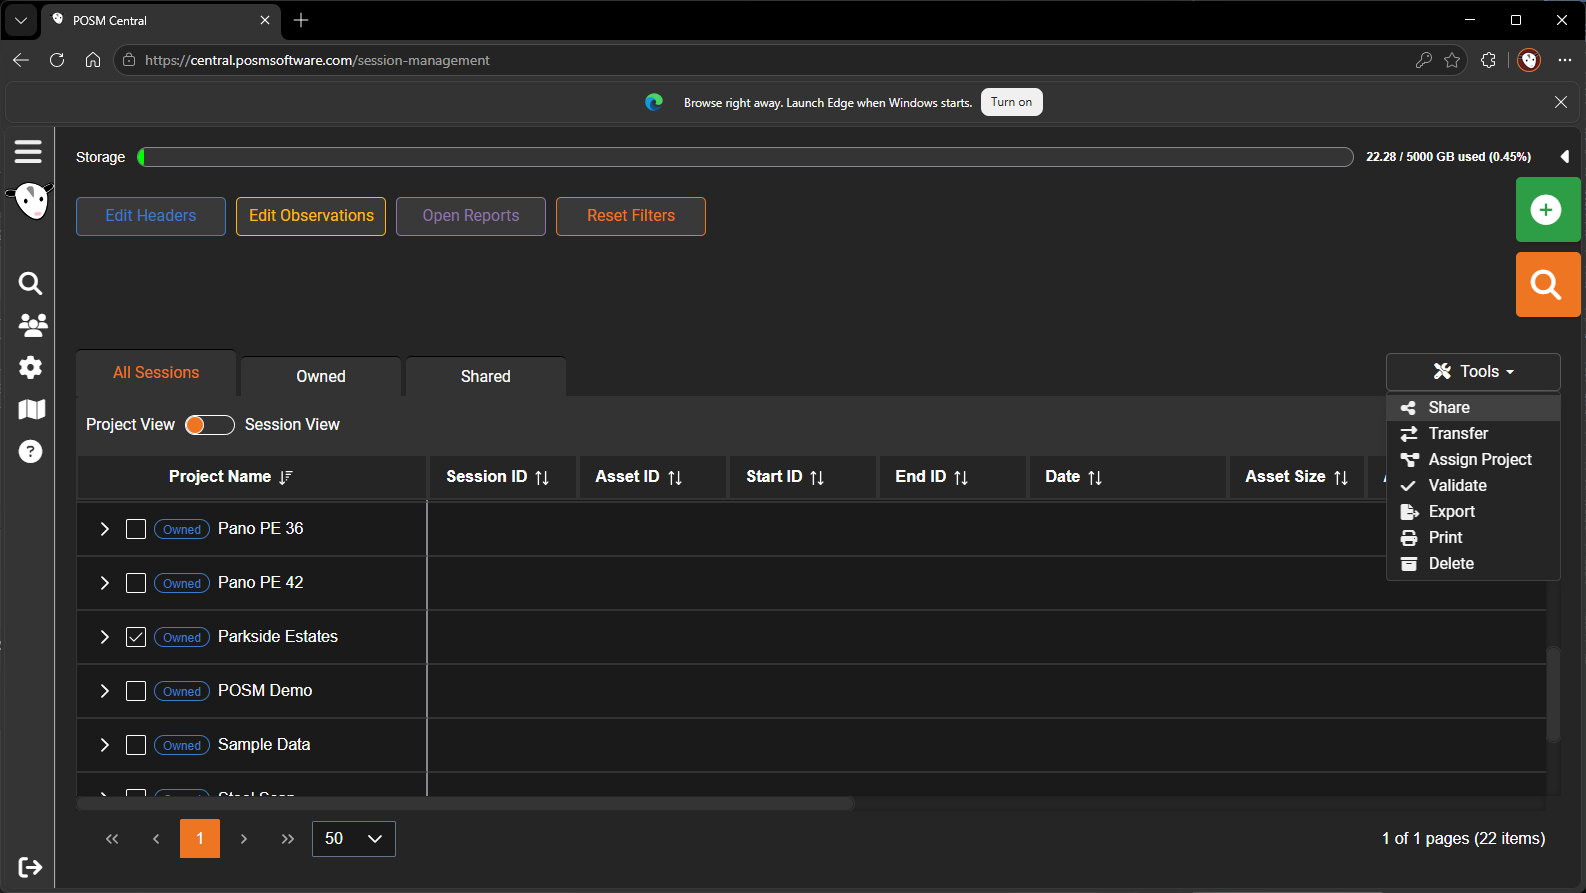Open settings gear in the sidebar
The image size is (1586, 893).
(x=30, y=367)
